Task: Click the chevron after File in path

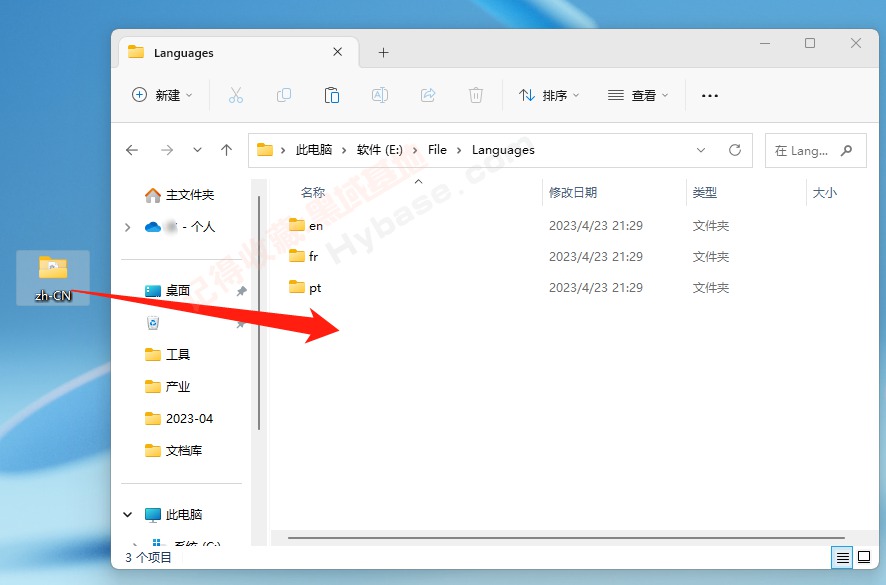Action: tap(459, 150)
